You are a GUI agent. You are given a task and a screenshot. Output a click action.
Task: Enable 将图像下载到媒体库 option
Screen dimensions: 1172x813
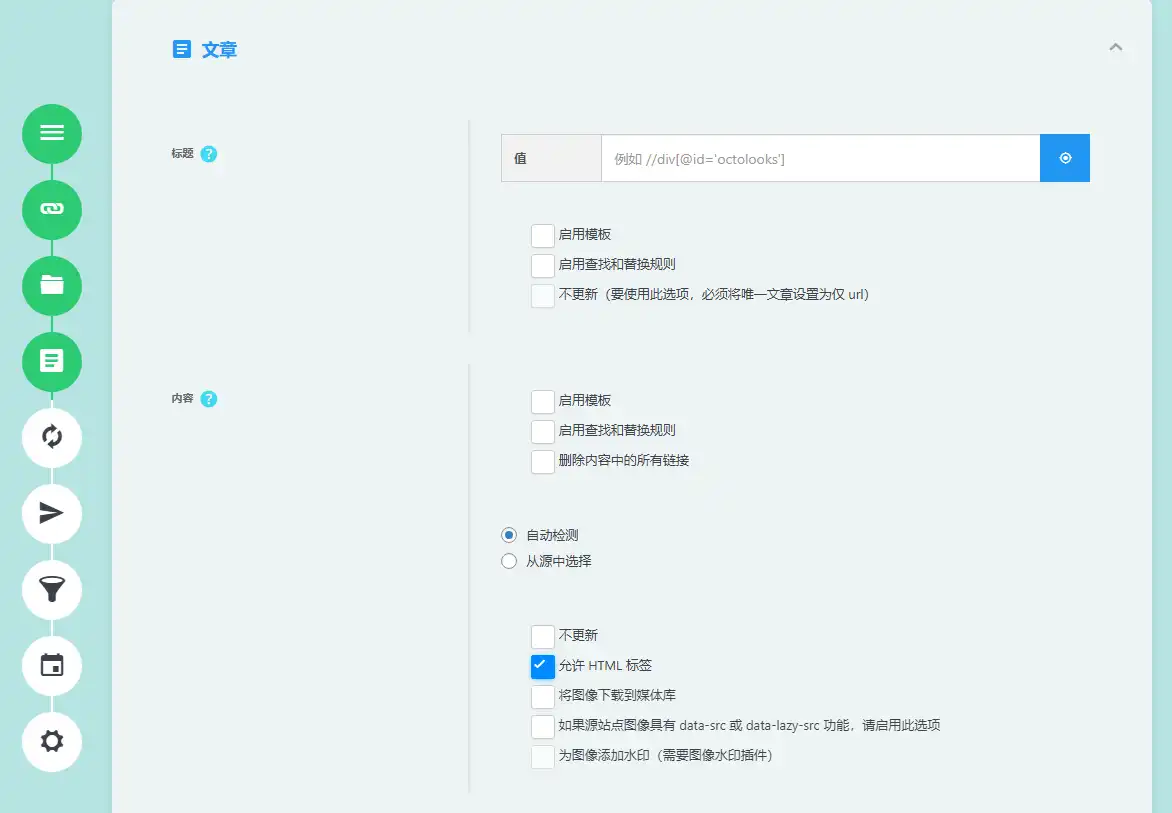(542, 695)
